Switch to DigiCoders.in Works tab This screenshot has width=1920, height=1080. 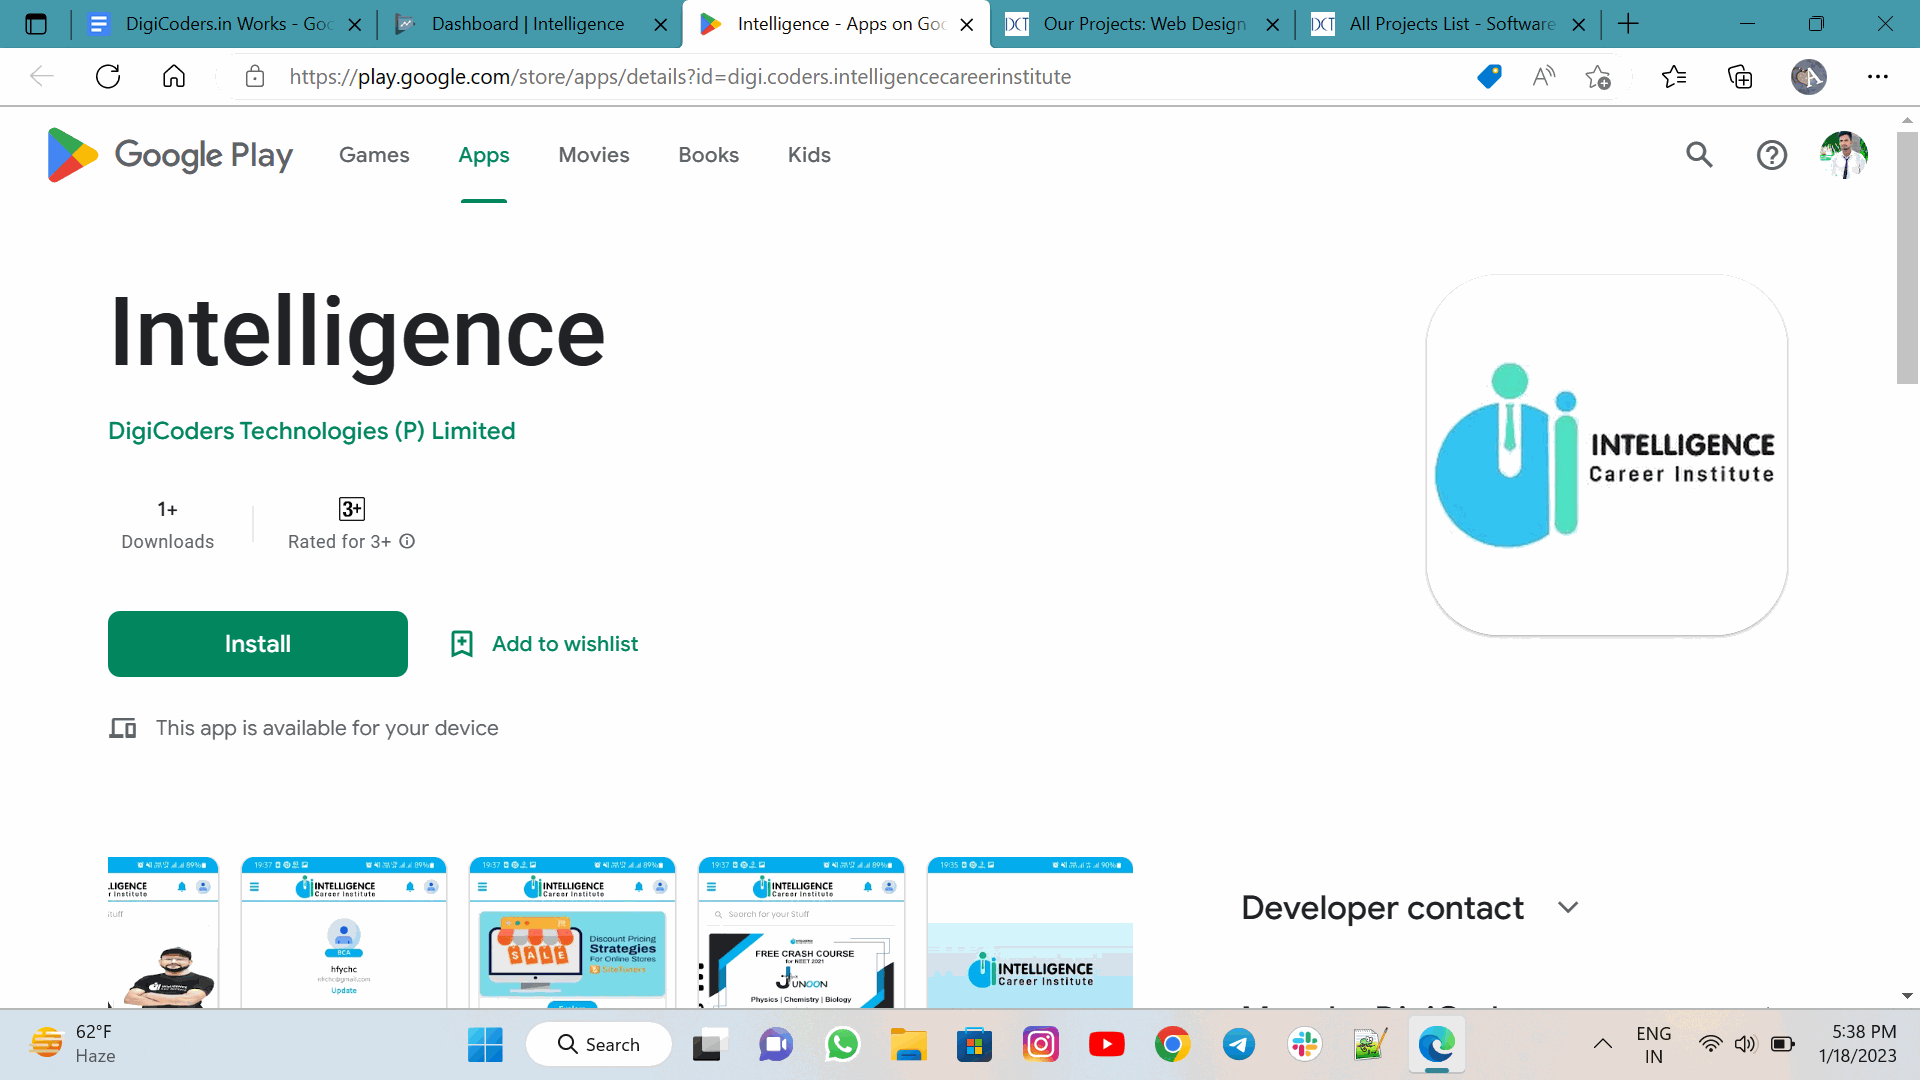(x=225, y=24)
